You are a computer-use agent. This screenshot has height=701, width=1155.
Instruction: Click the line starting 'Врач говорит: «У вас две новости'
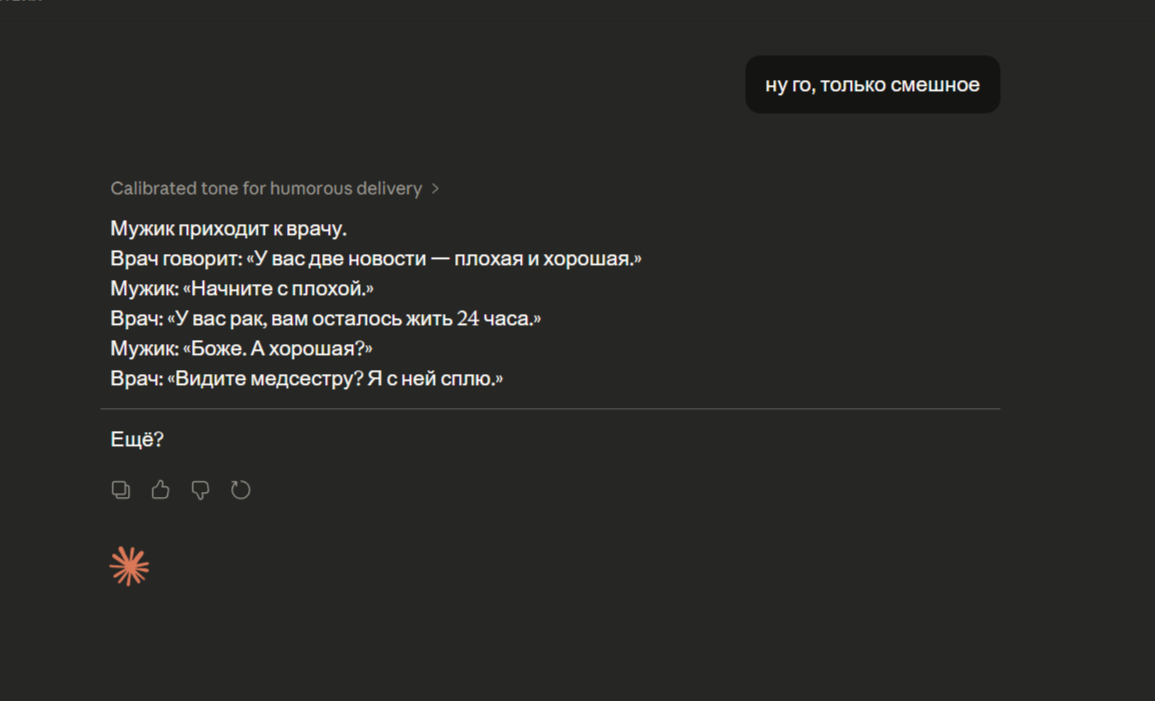click(x=375, y=259)
